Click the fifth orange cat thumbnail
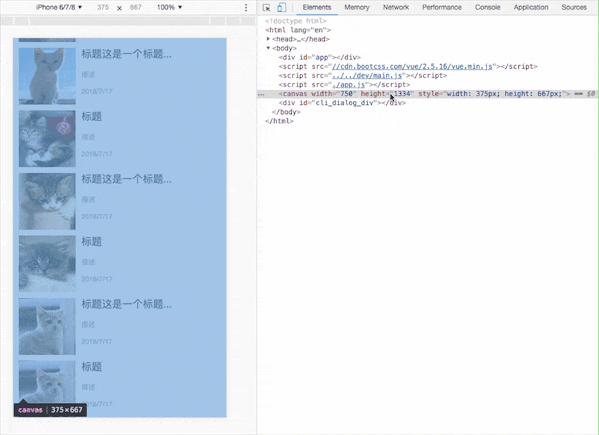Image resolution: width=599 pixels, height=435 pixels. click(x=47, y=327)
